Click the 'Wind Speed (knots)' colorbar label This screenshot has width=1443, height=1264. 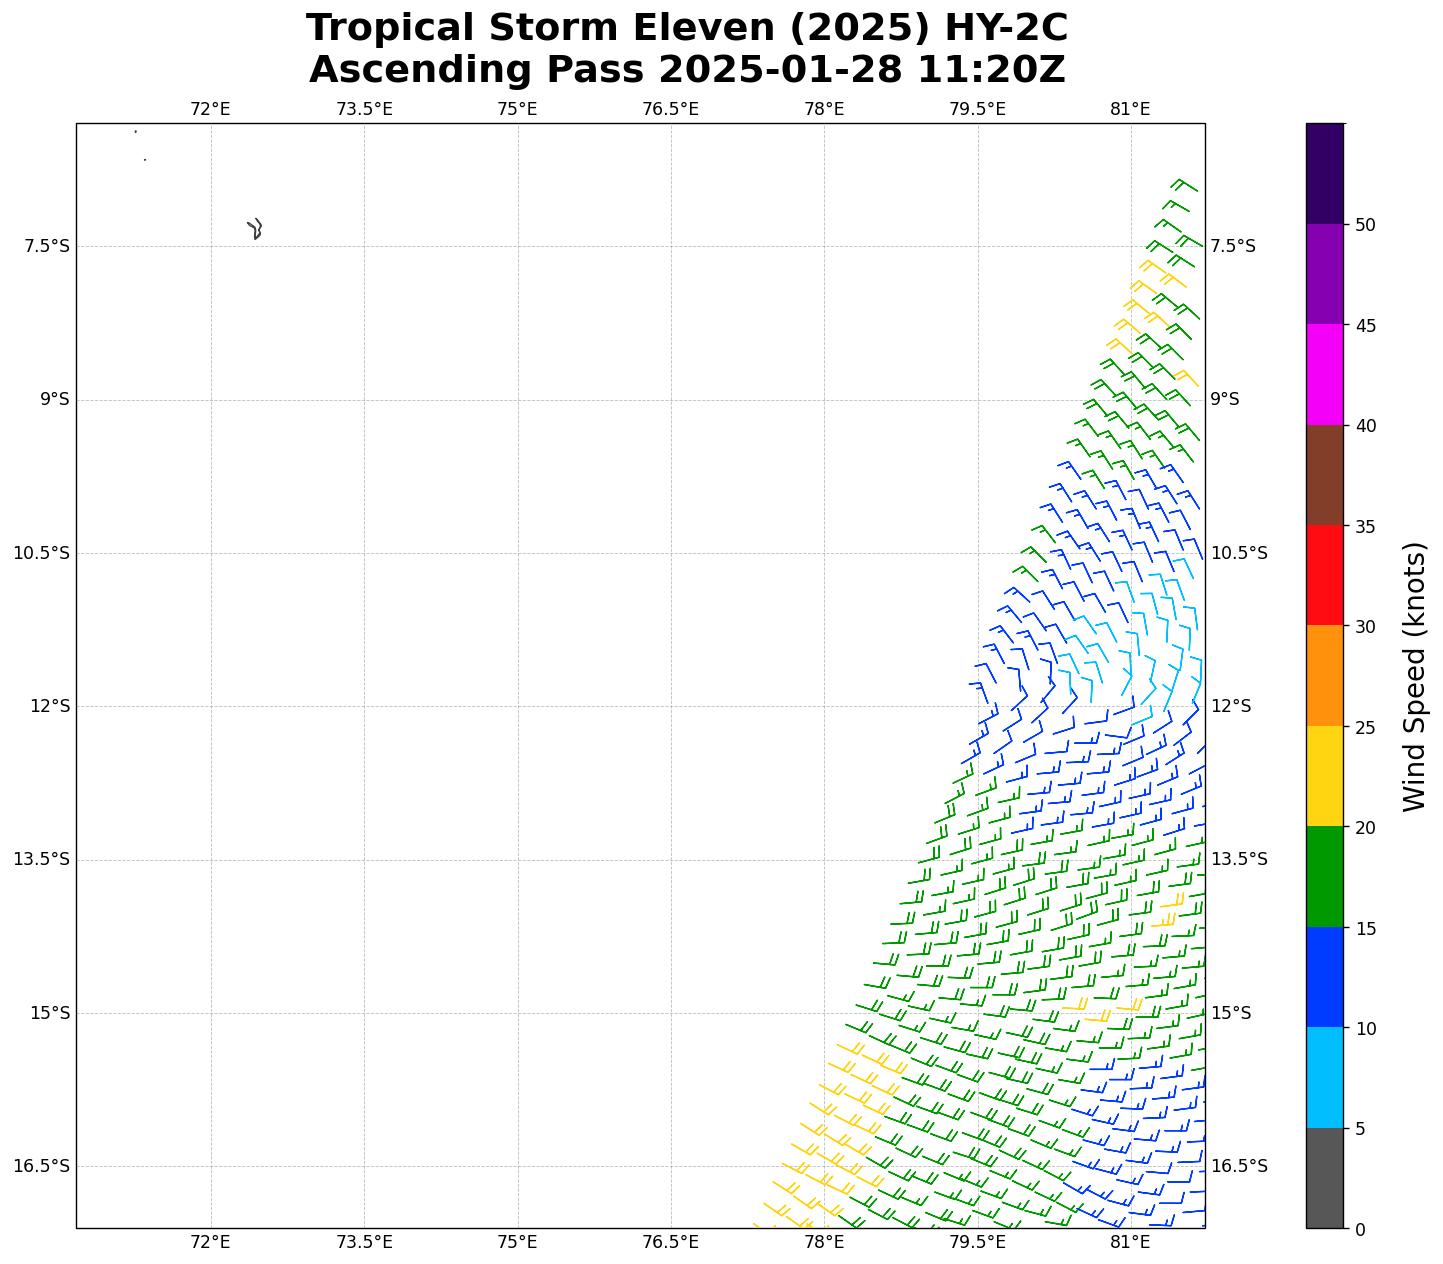pyautogui.click(x=1415, y=676)
